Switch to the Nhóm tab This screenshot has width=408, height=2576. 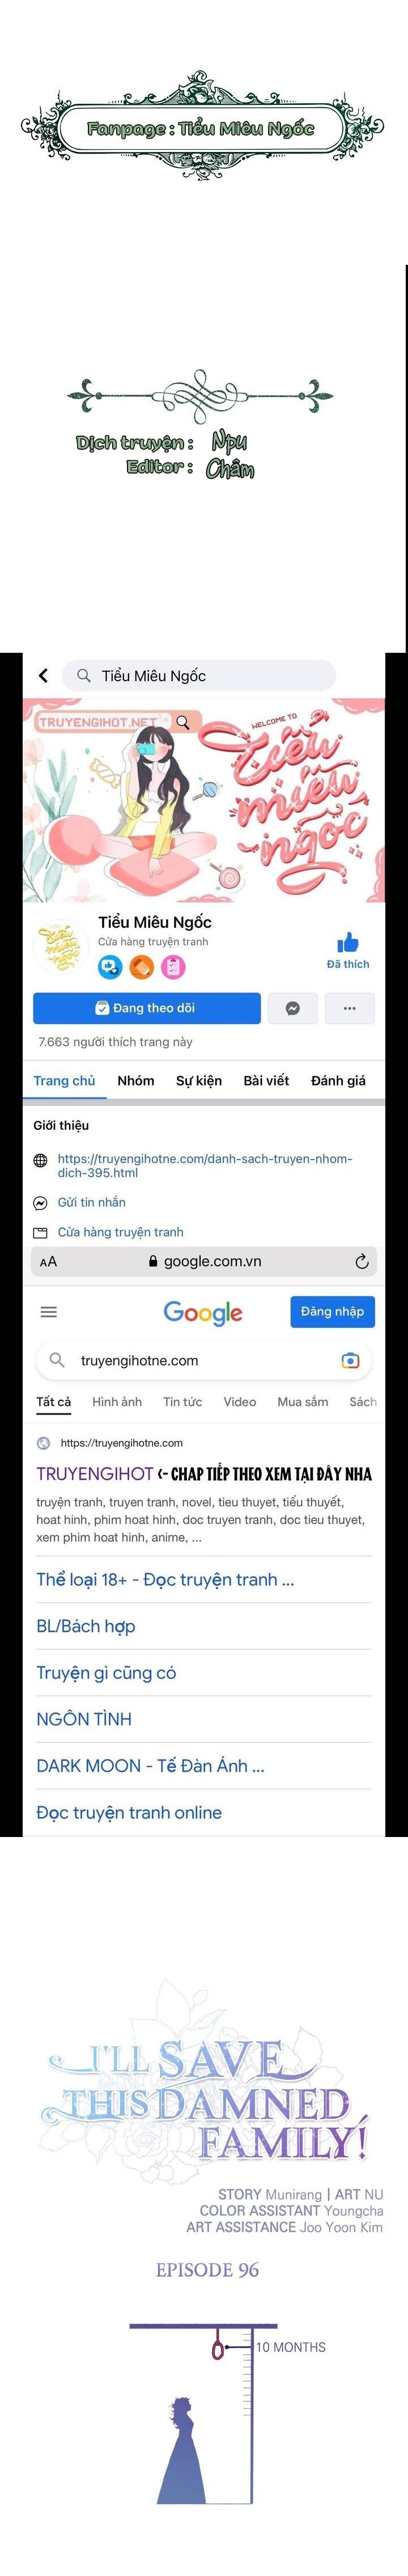pos(136,1080)
